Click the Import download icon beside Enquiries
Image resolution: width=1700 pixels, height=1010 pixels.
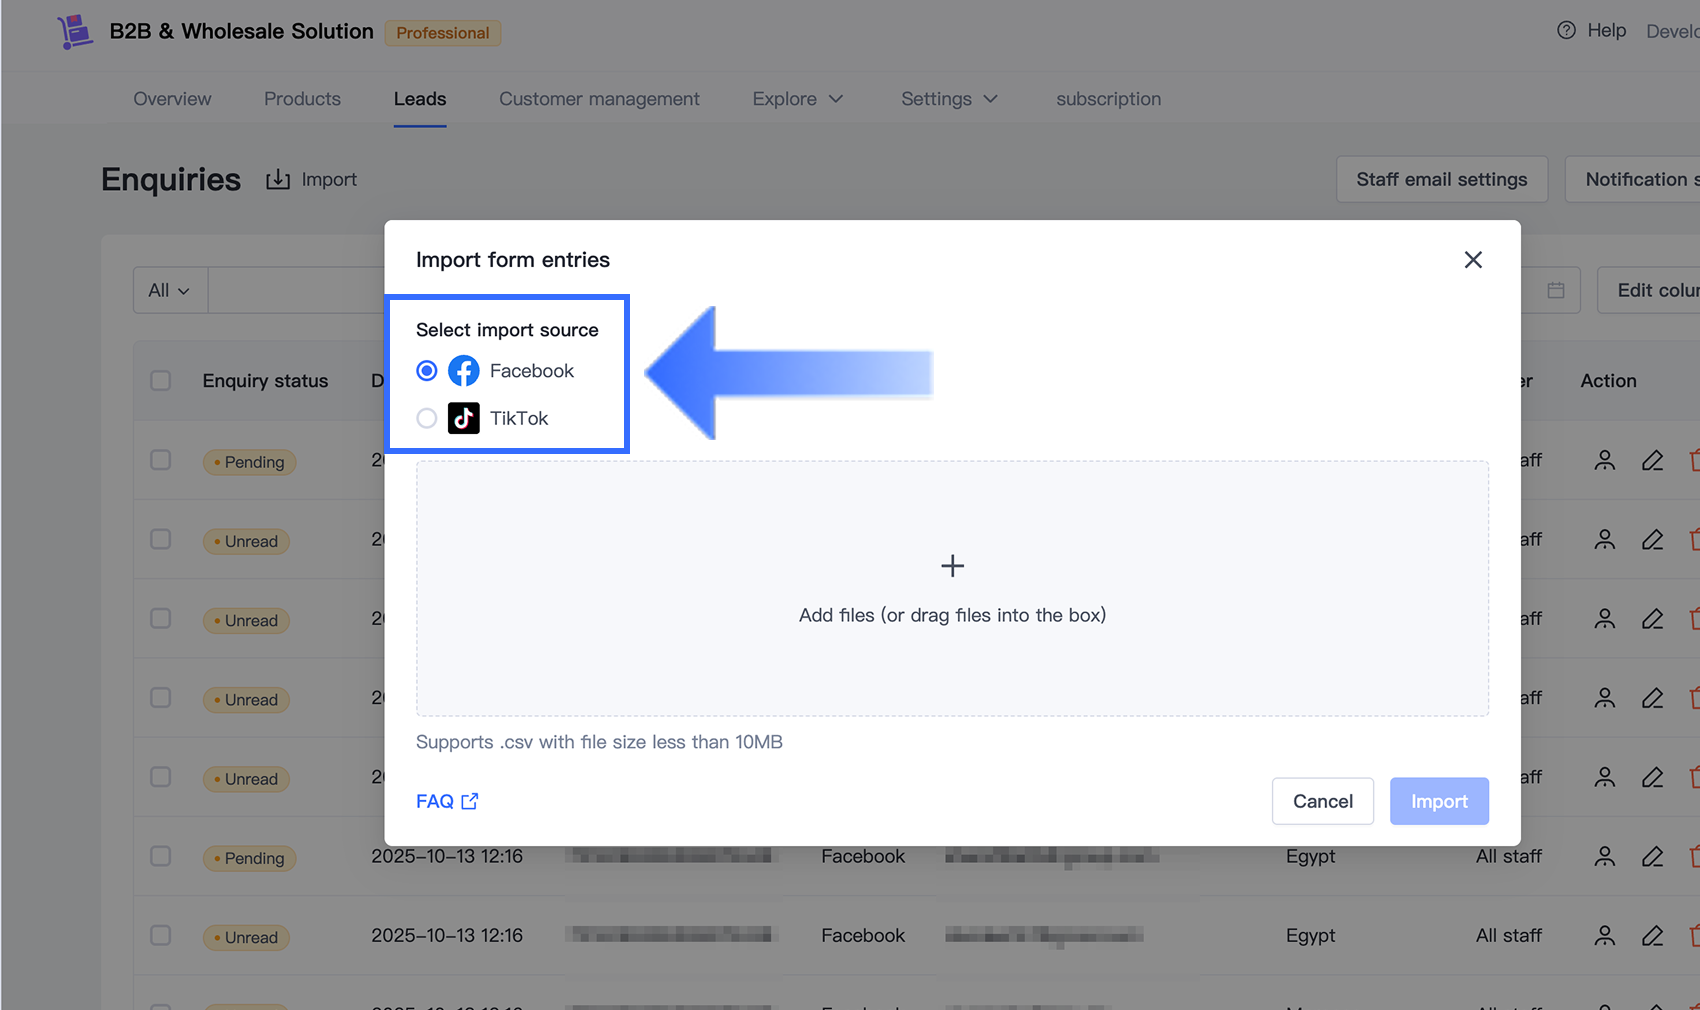click(x=278, y=179)
